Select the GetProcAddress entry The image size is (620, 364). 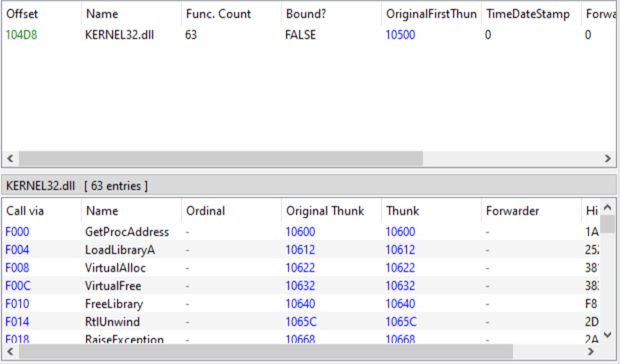click(x=127, y=232)
